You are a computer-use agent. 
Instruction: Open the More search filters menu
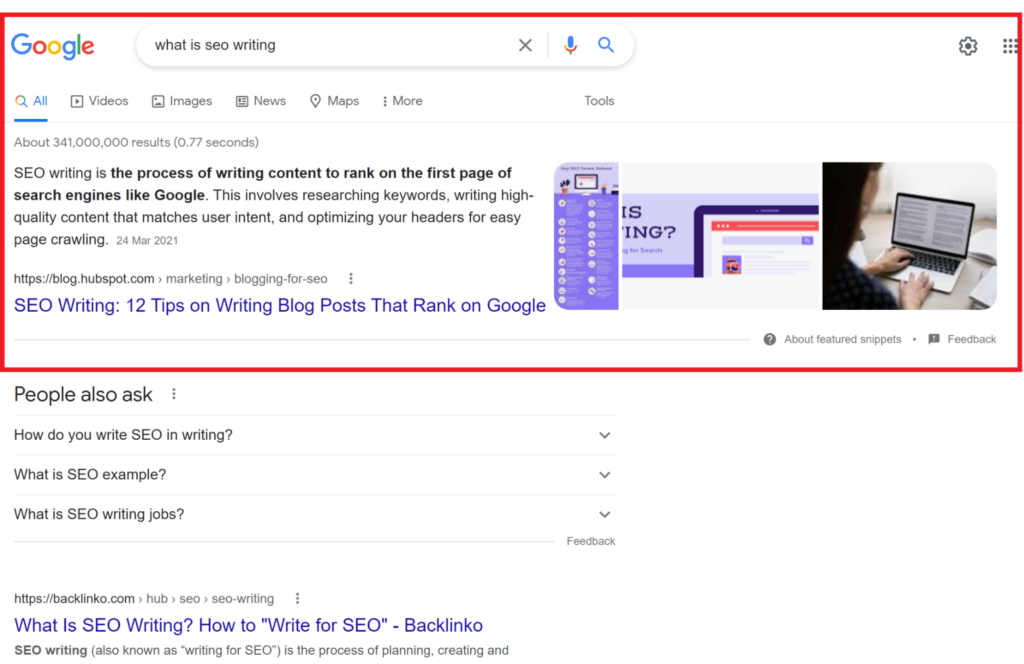tap(402, 101)
